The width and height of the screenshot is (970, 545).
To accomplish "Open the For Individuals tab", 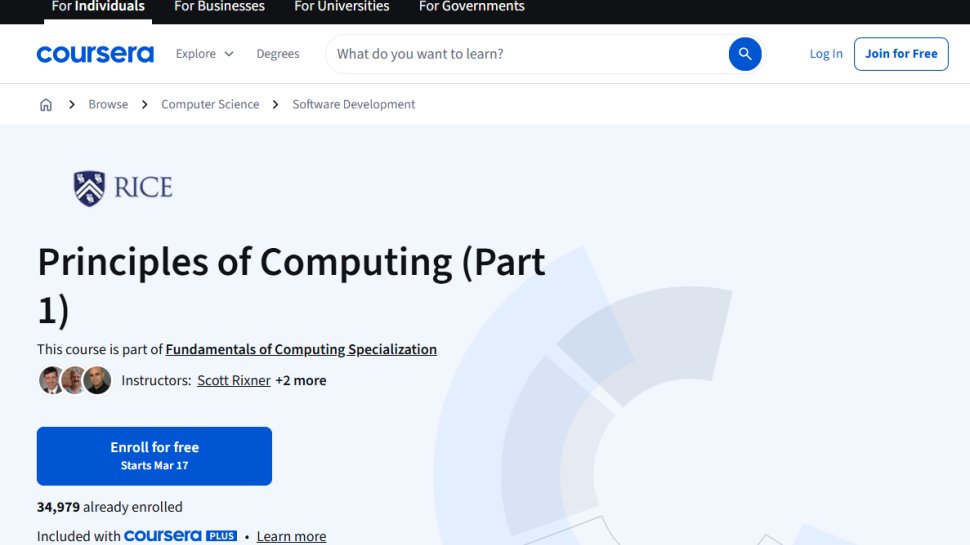I will (x=98, y=7).
